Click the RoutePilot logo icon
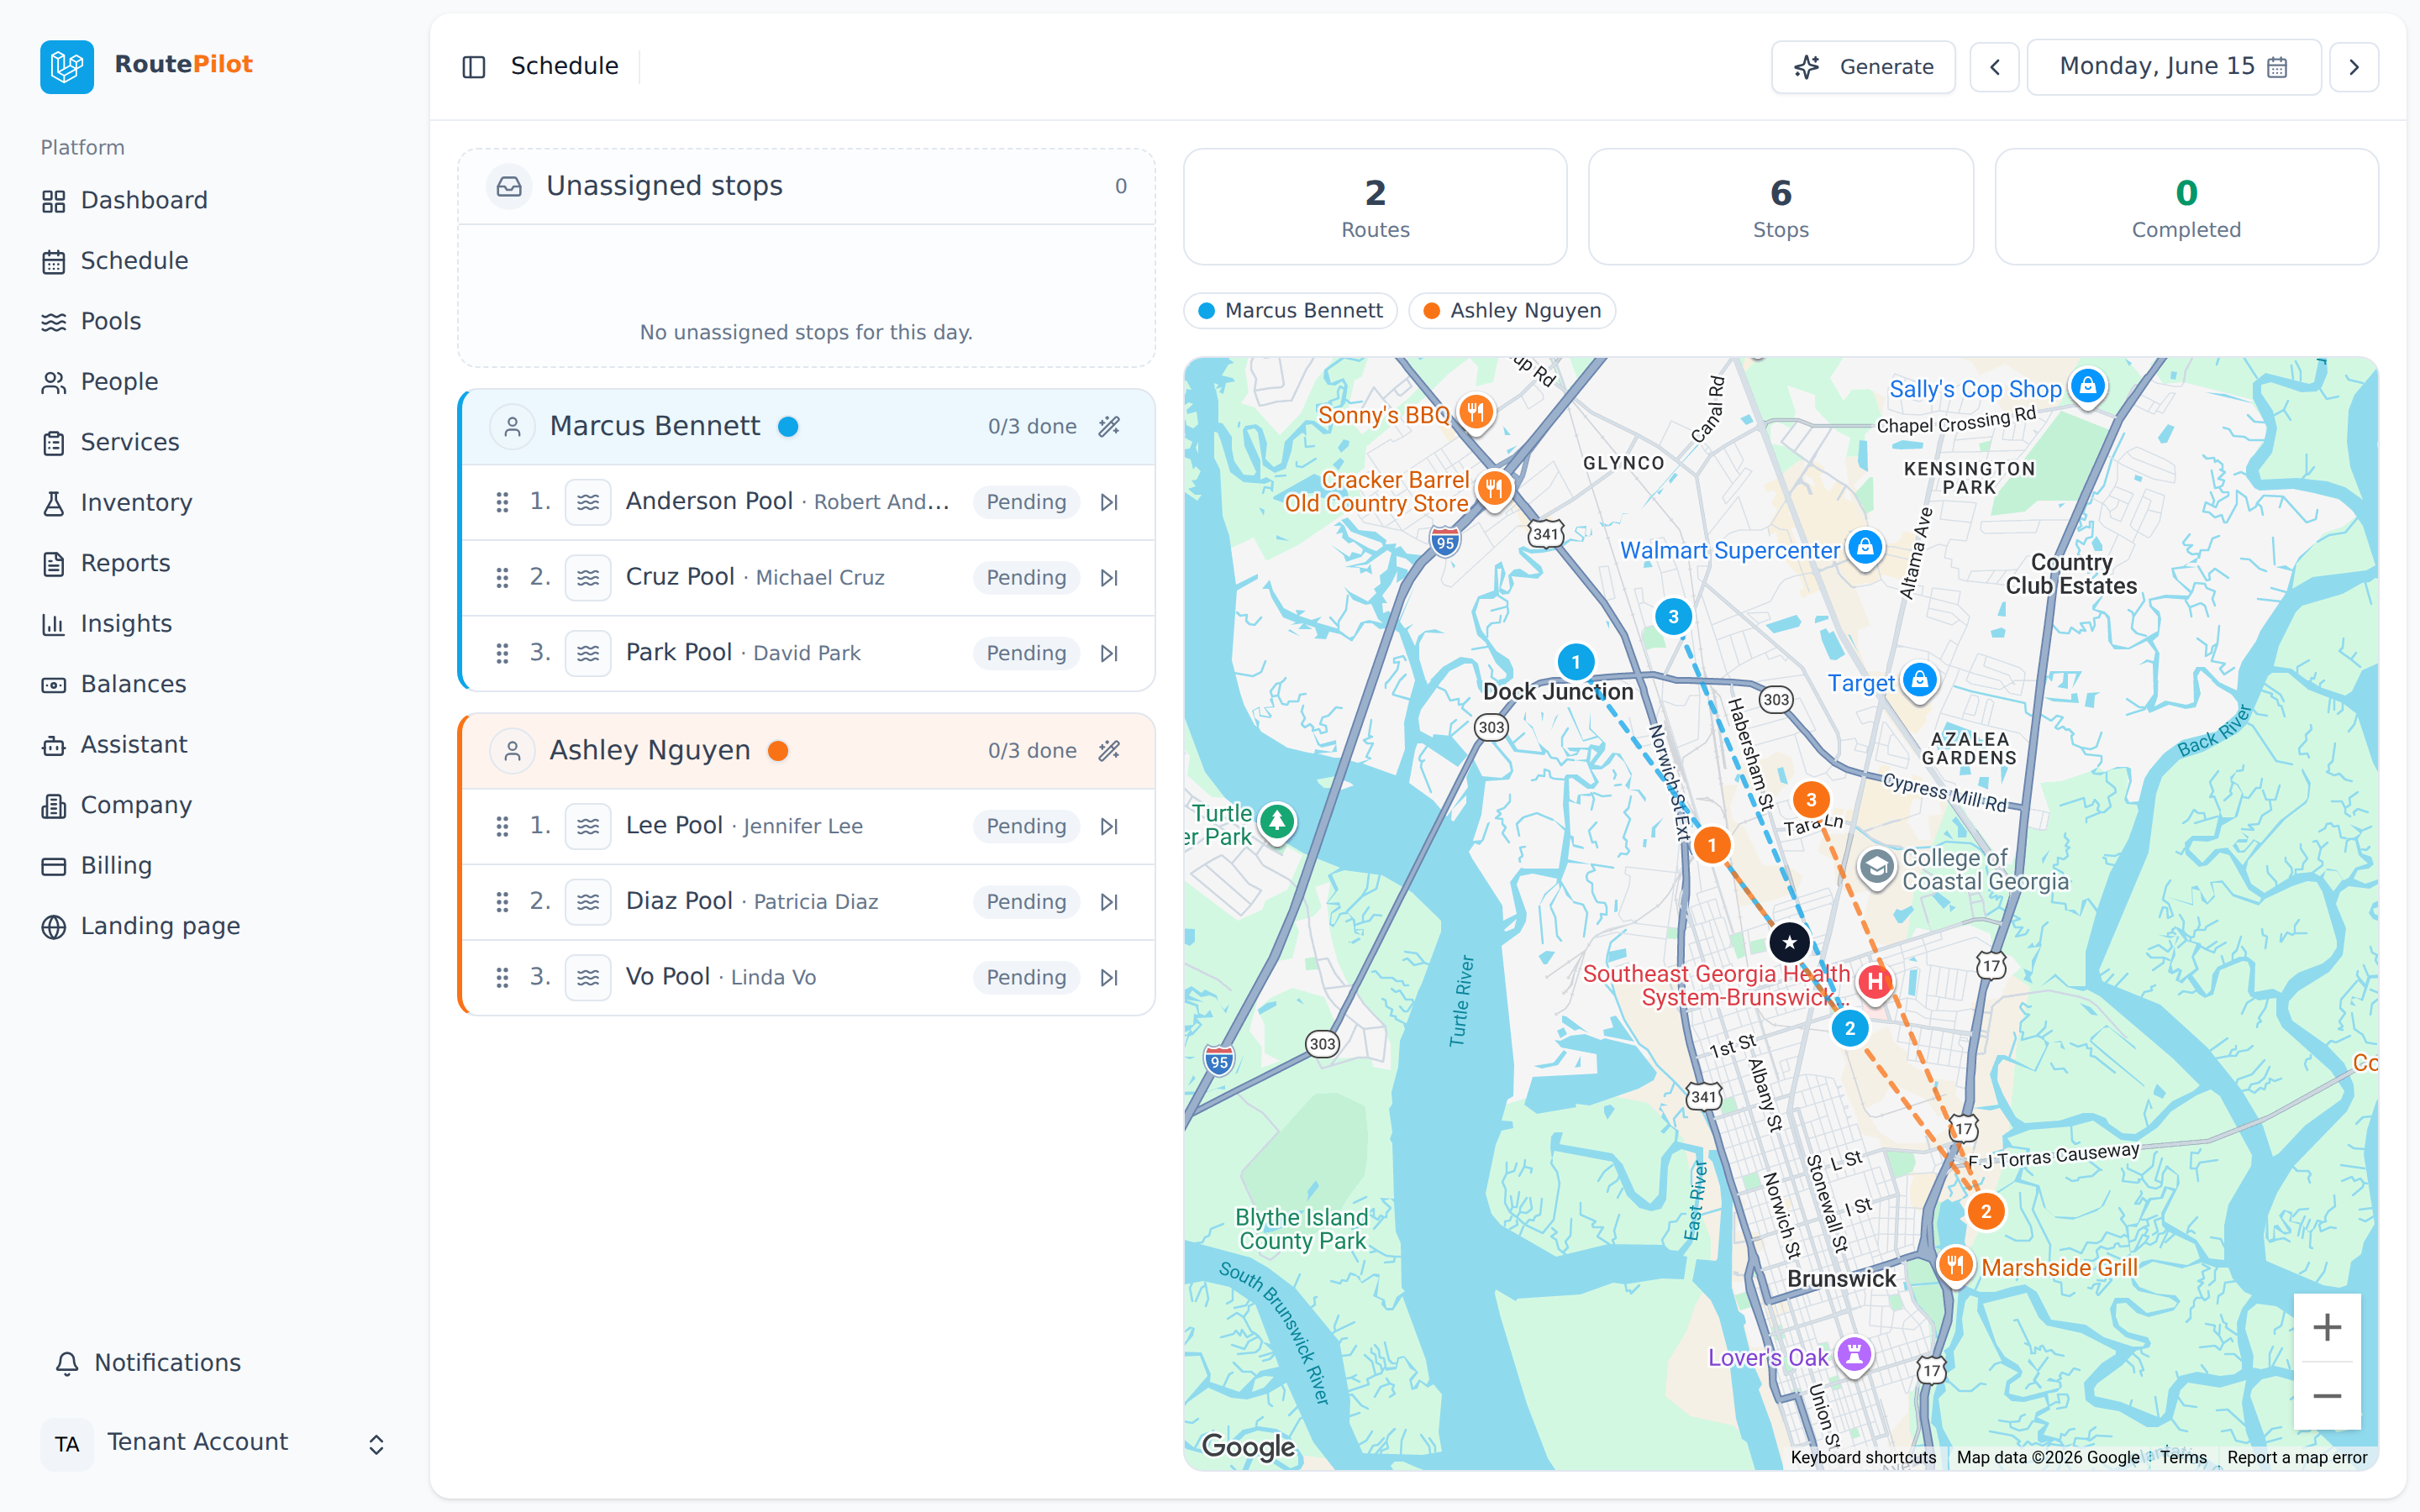2420x1512 pixels. coord(67,67)
